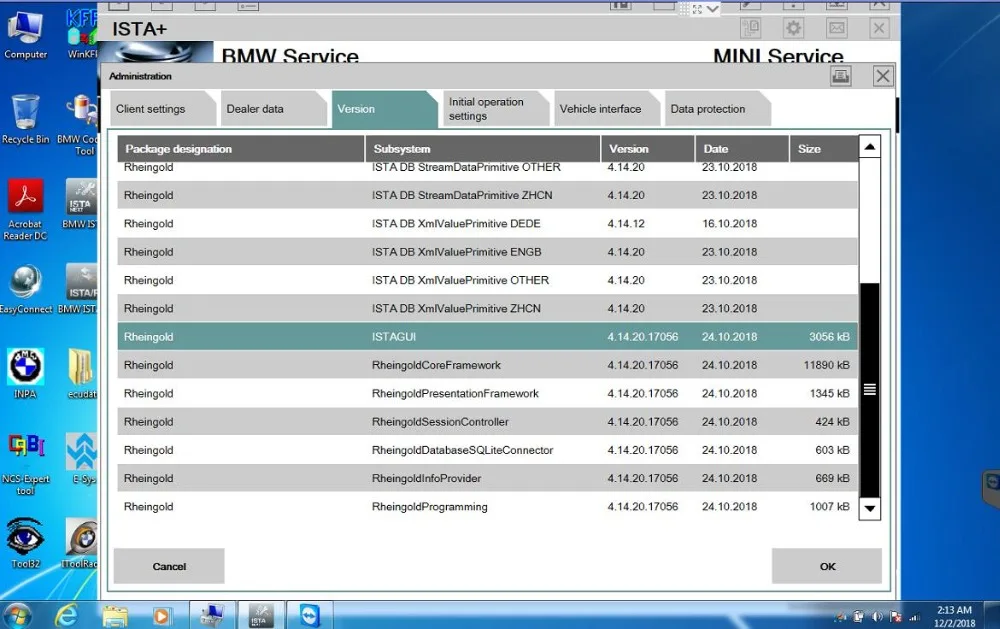The width and height of the screenshot is (1000, 629).
Task: Click the Tool32 eye desktop icon
Action: pyautogui.click(x=26, y=544)
